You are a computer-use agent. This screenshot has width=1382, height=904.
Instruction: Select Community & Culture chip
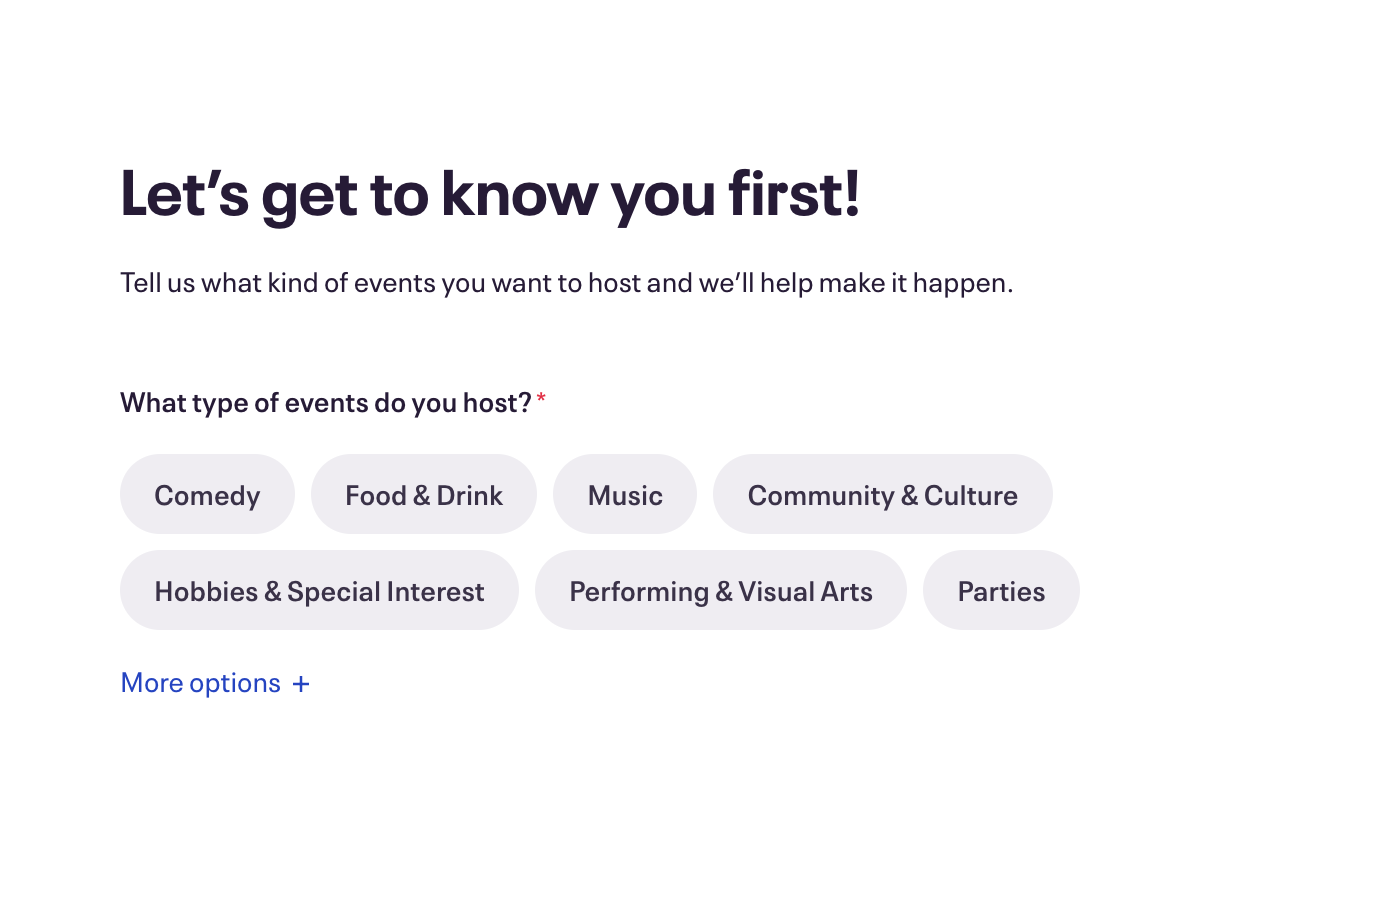(882, 495)
